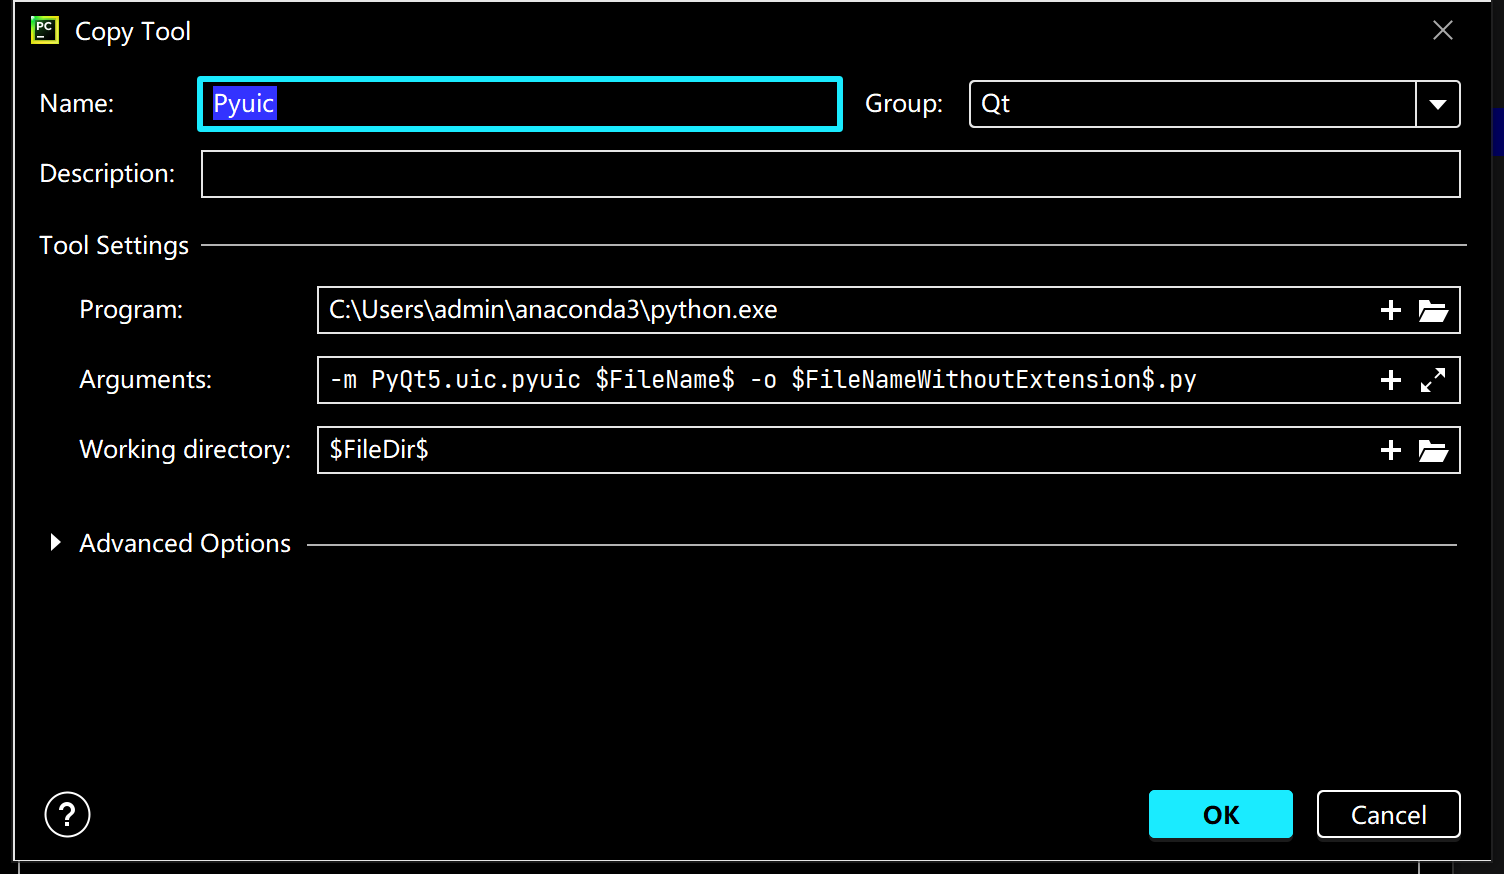Screen dimensions: 1504x874
Task: Expand the Arguments editor with the arrows icon
Action: coord(1433,380)
